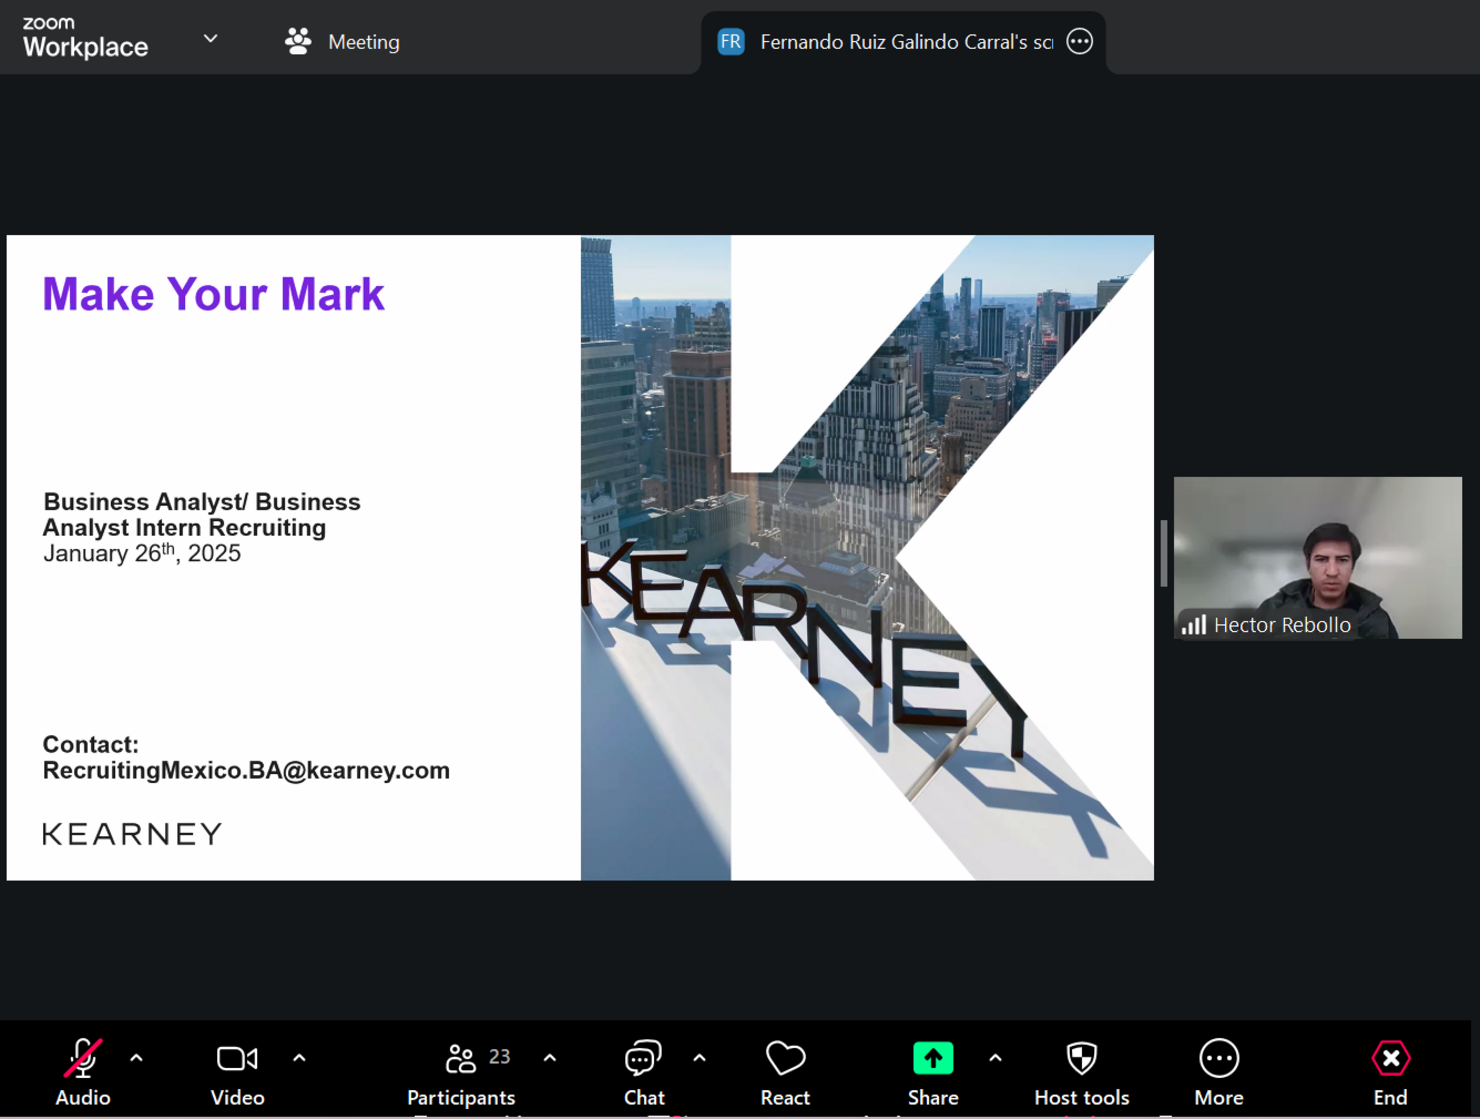Expand the Participants options chevron
Image resolution: width=1480 pixels, height=1119 pixels.
pyautogui.click(x=550, y=1058)
